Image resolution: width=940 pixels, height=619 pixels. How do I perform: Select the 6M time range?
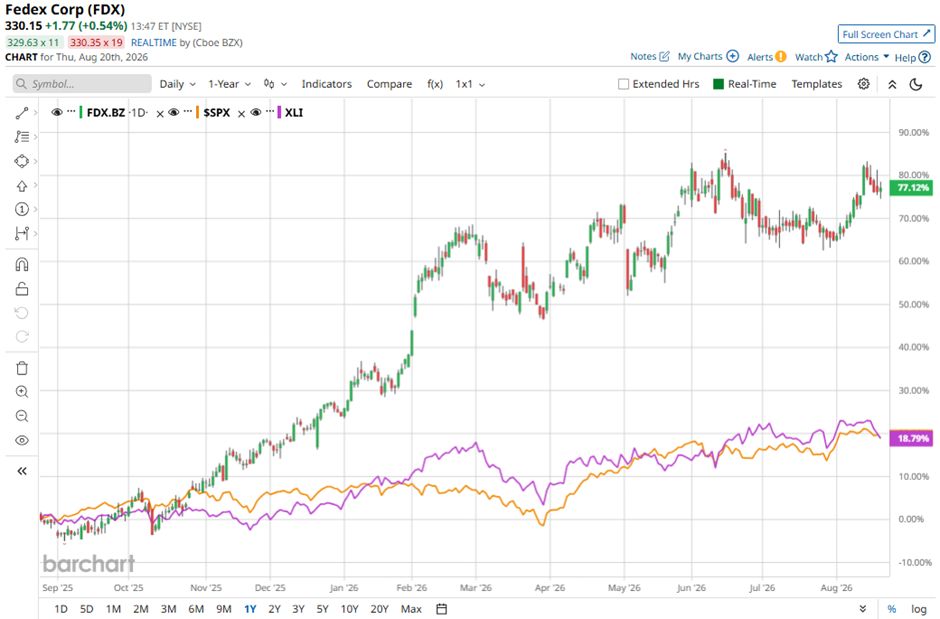[196, 609]
